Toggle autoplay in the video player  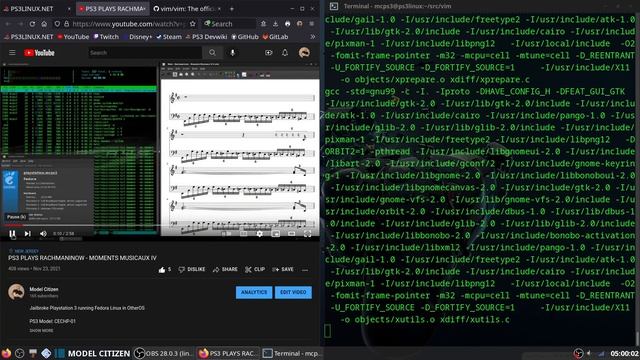(x=226, y=233)
